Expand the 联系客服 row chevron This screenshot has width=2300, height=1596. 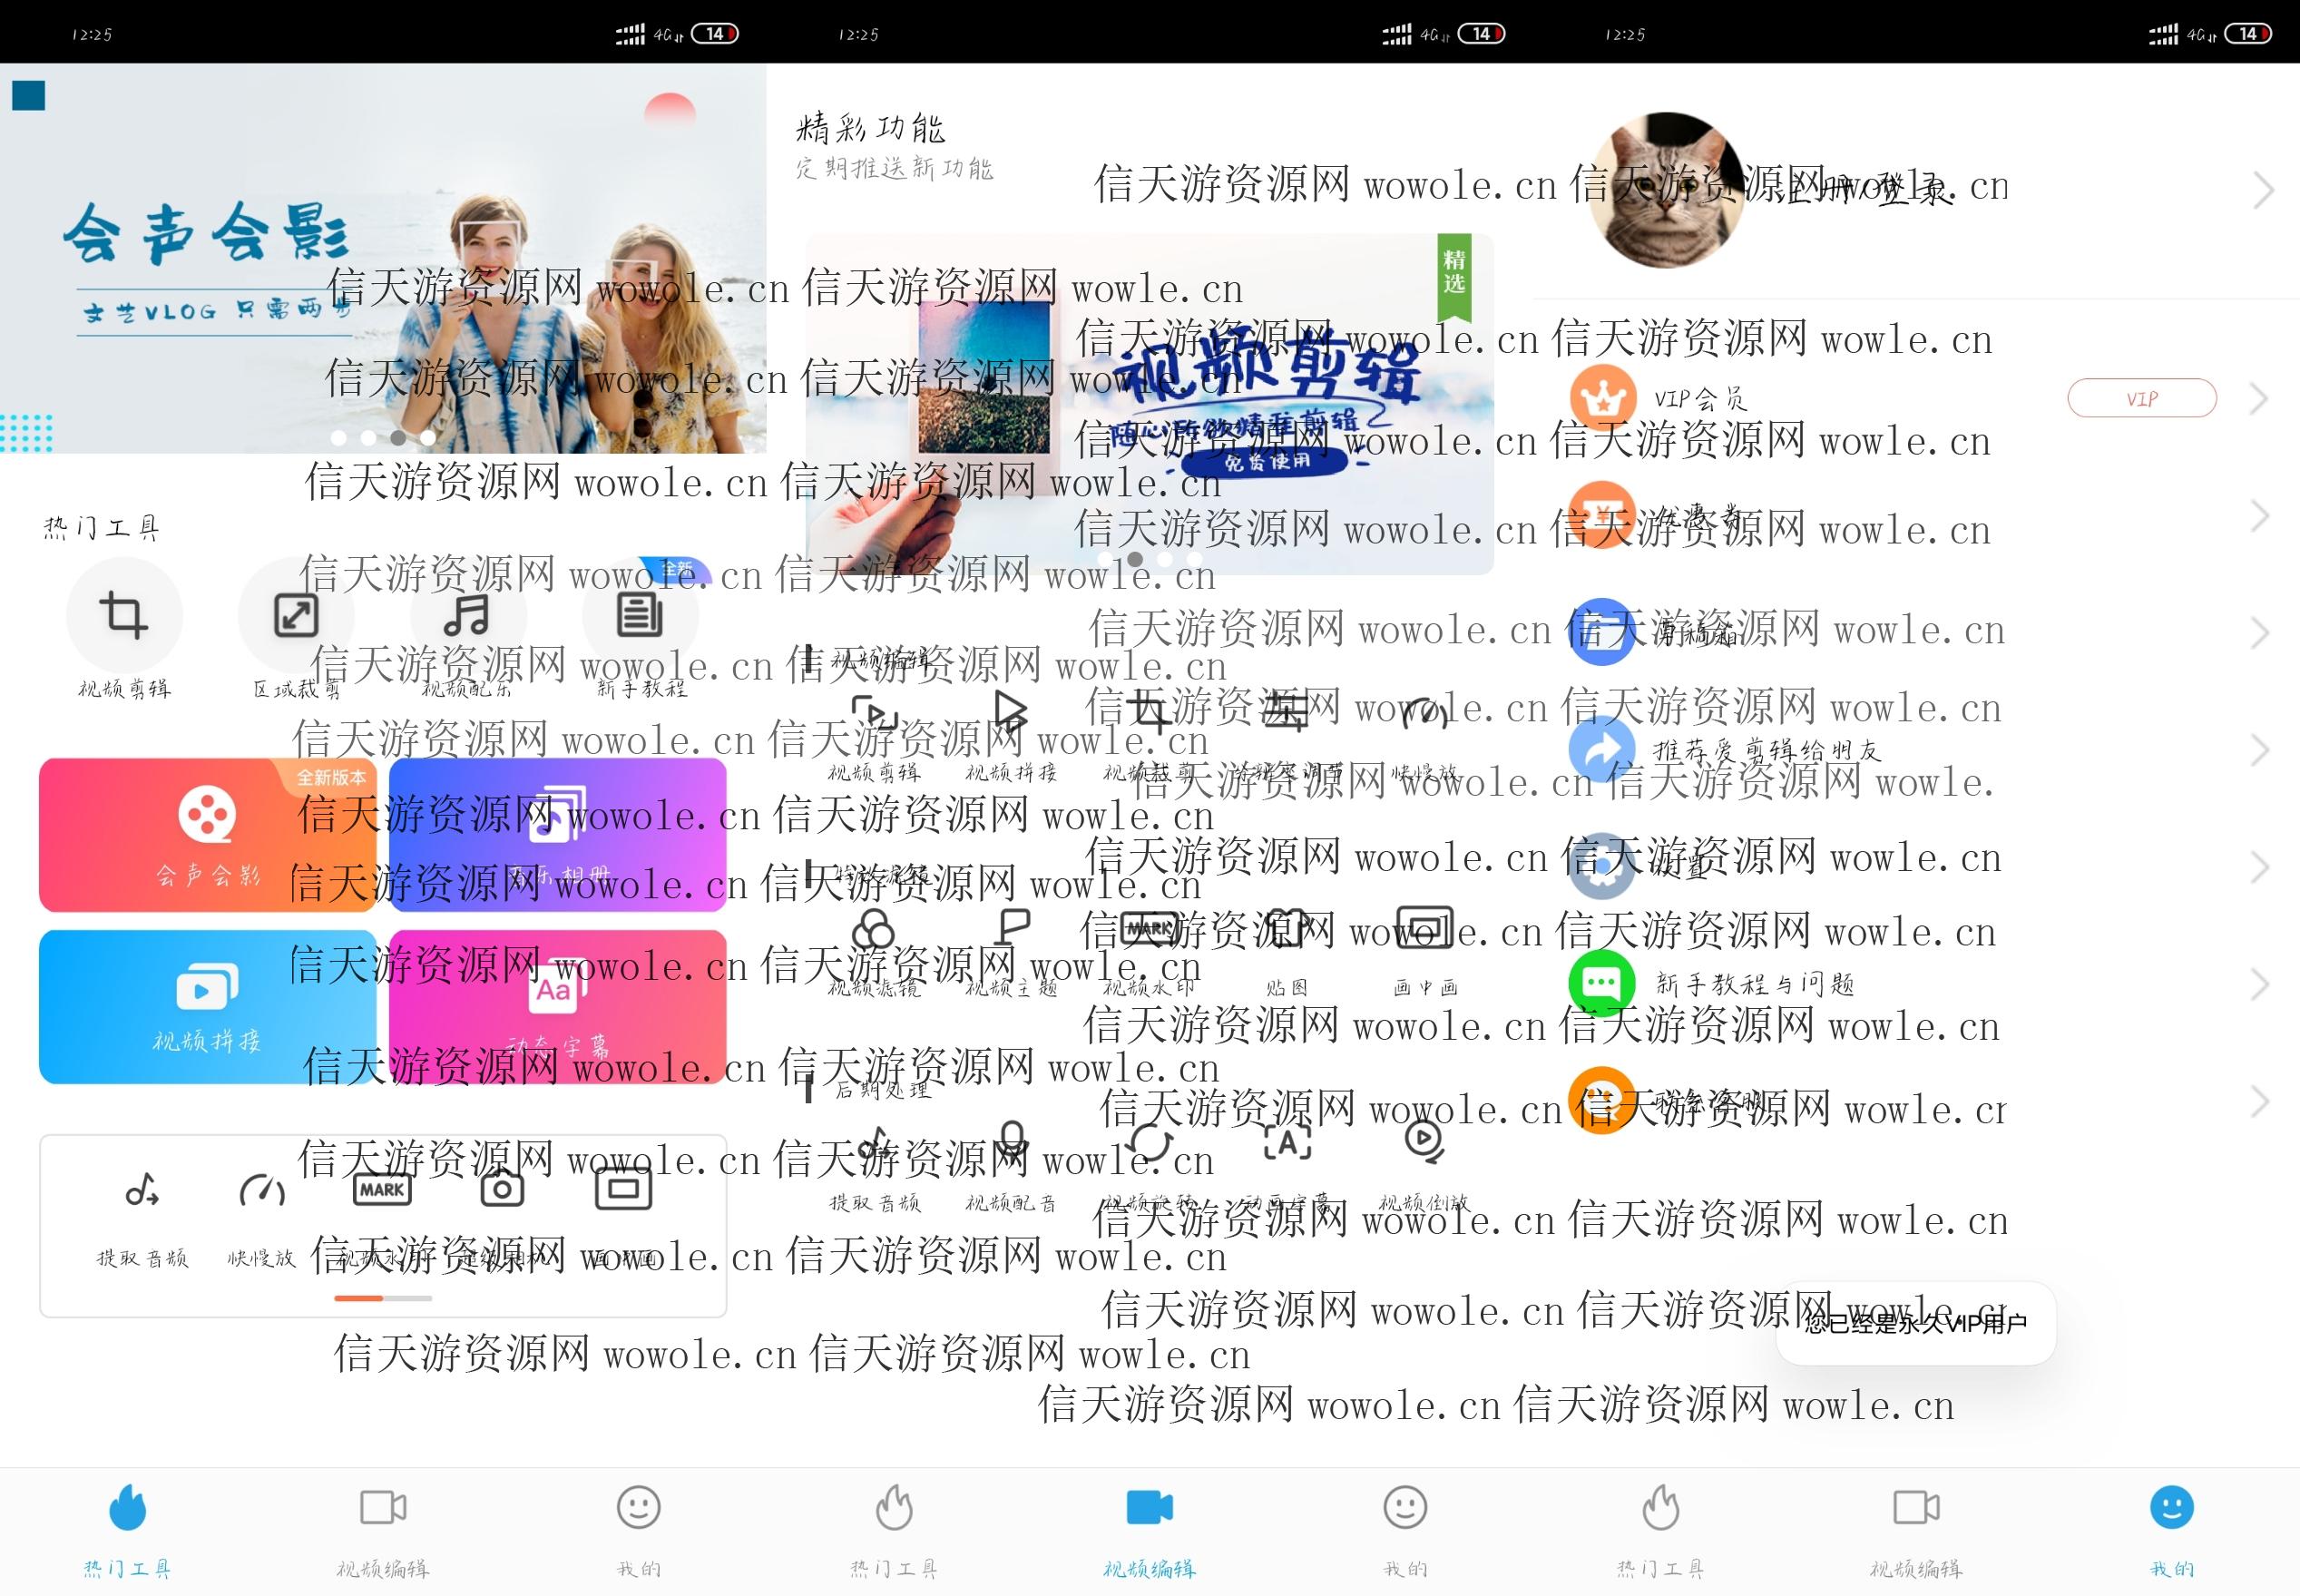coord(2259,1102)
